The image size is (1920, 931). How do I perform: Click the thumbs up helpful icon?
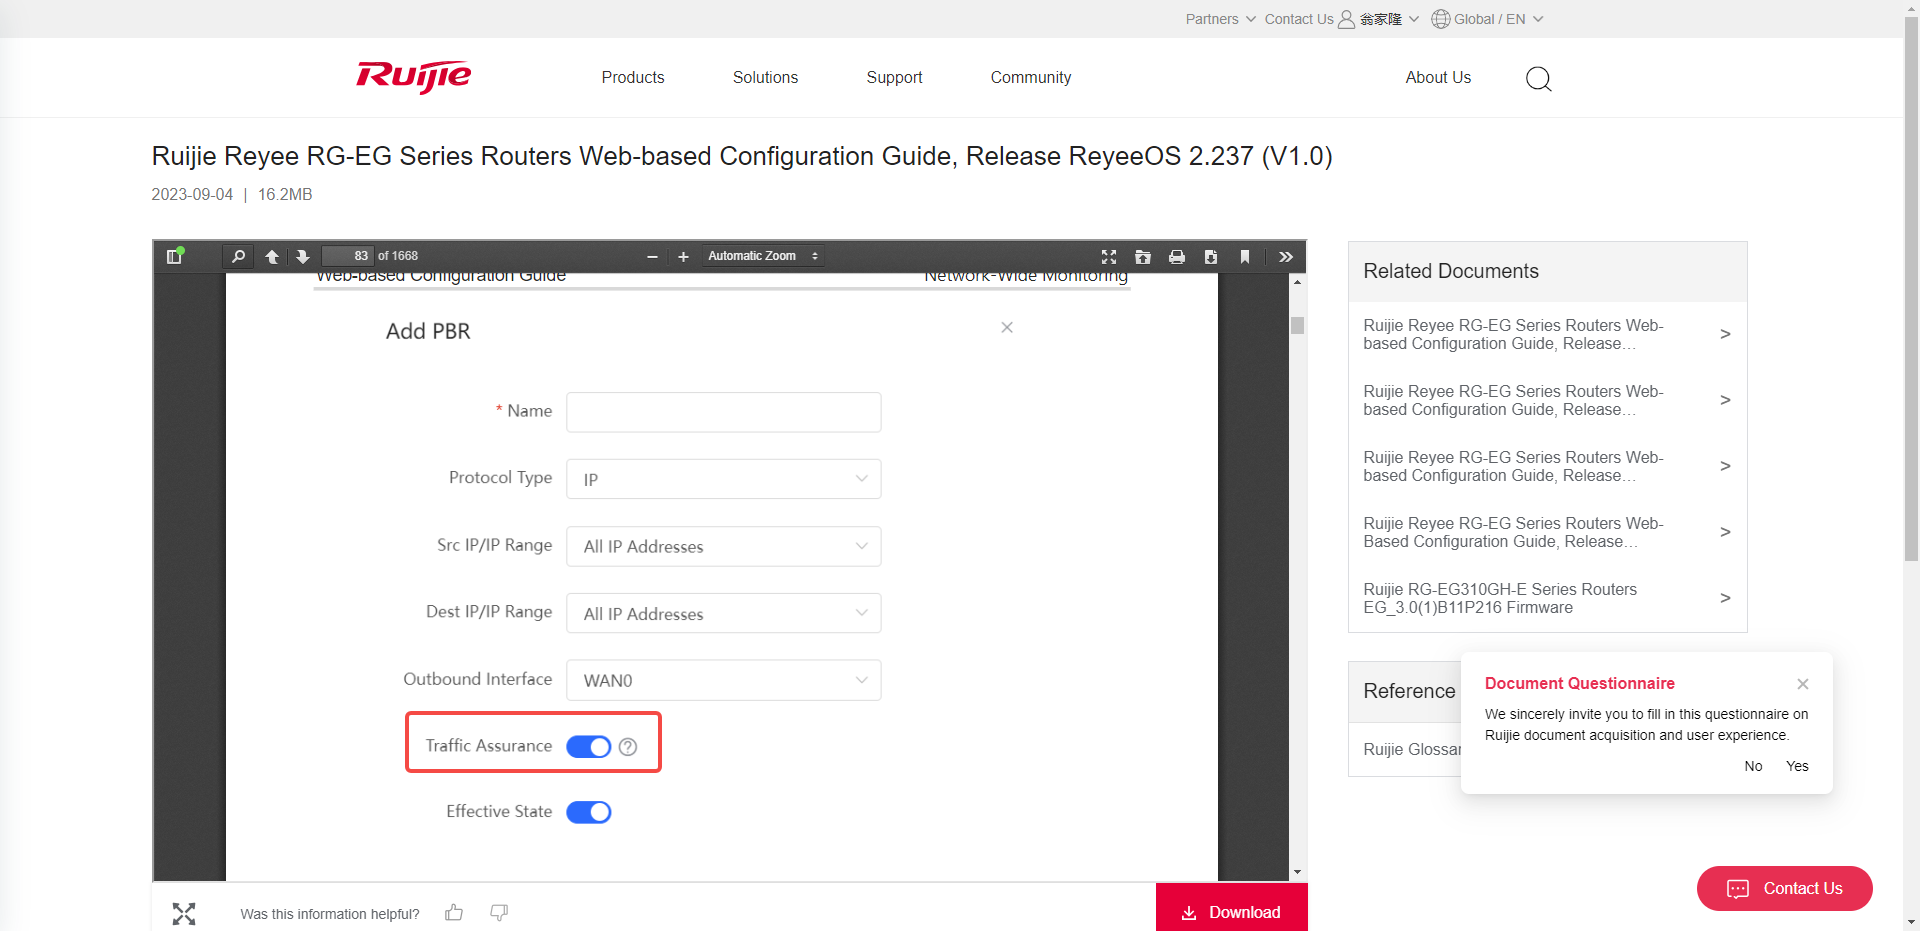(454, 912)
